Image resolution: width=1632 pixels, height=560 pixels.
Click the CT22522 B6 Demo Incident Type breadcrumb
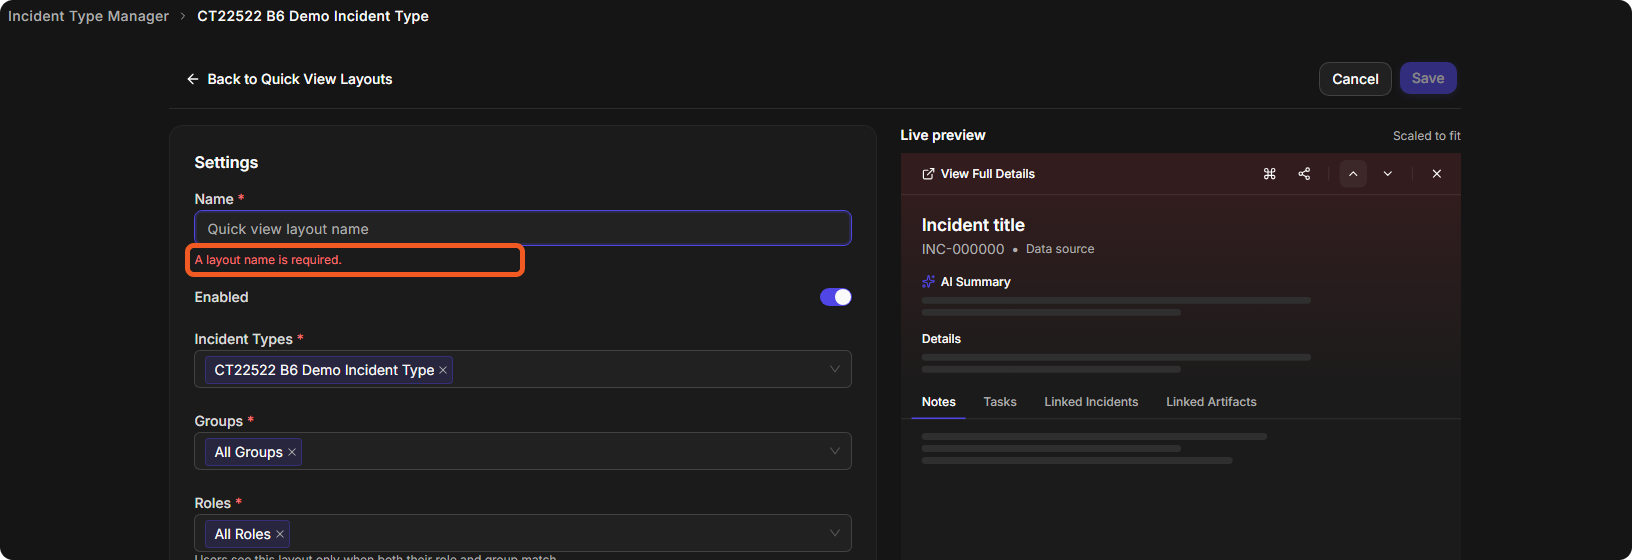pyautogui.click(x=313, y=16)
